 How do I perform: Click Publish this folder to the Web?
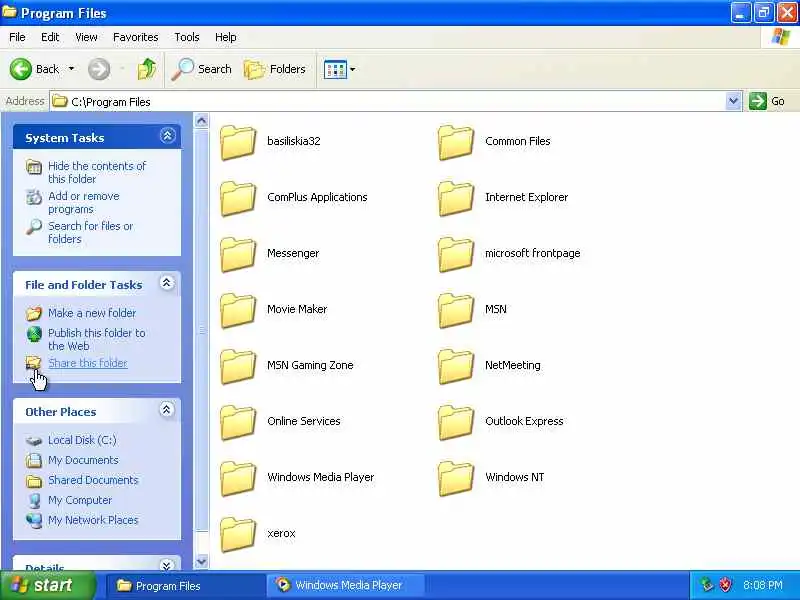point(96,339)
